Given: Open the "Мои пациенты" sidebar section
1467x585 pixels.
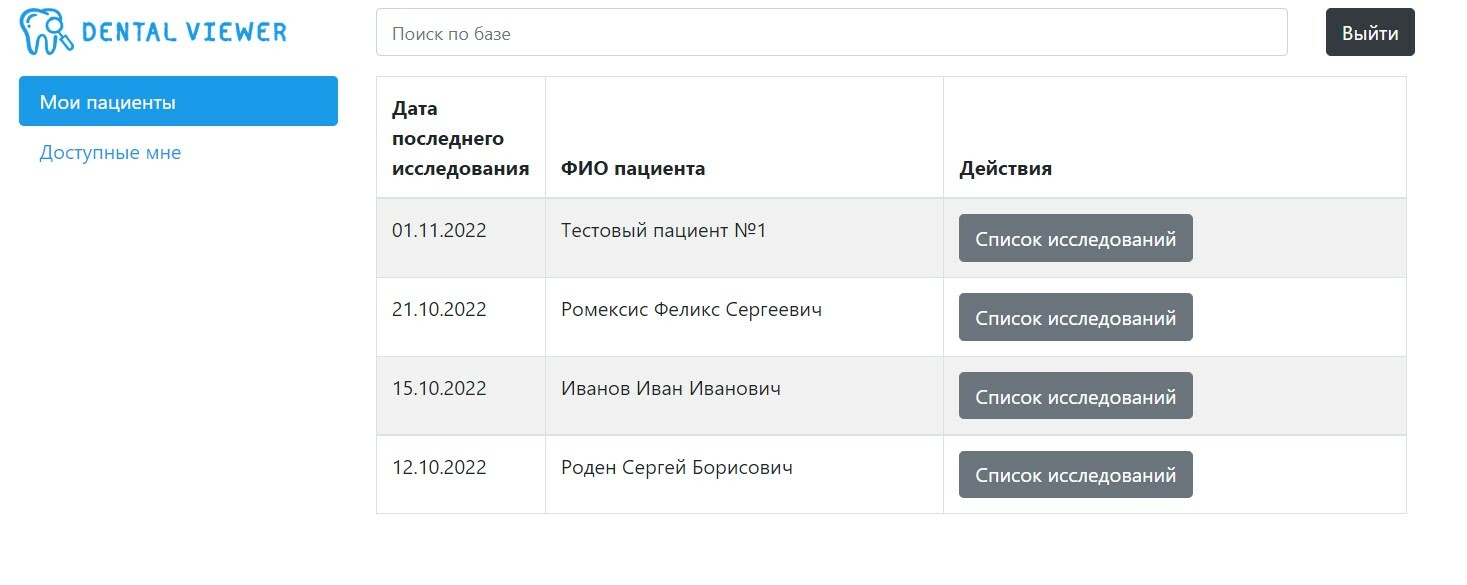Looking at the screenshot, I should point(178,102).
